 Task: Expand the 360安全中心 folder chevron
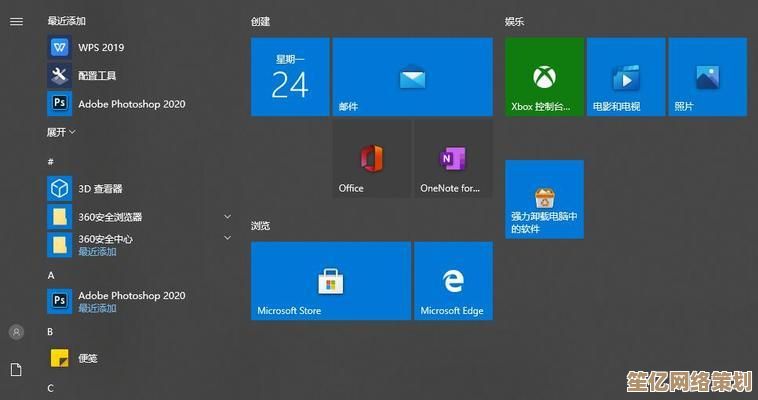pos(227,239)
